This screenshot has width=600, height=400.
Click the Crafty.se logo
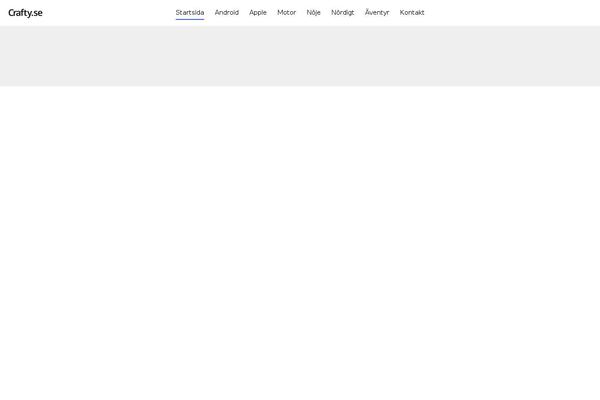[25, 13]
